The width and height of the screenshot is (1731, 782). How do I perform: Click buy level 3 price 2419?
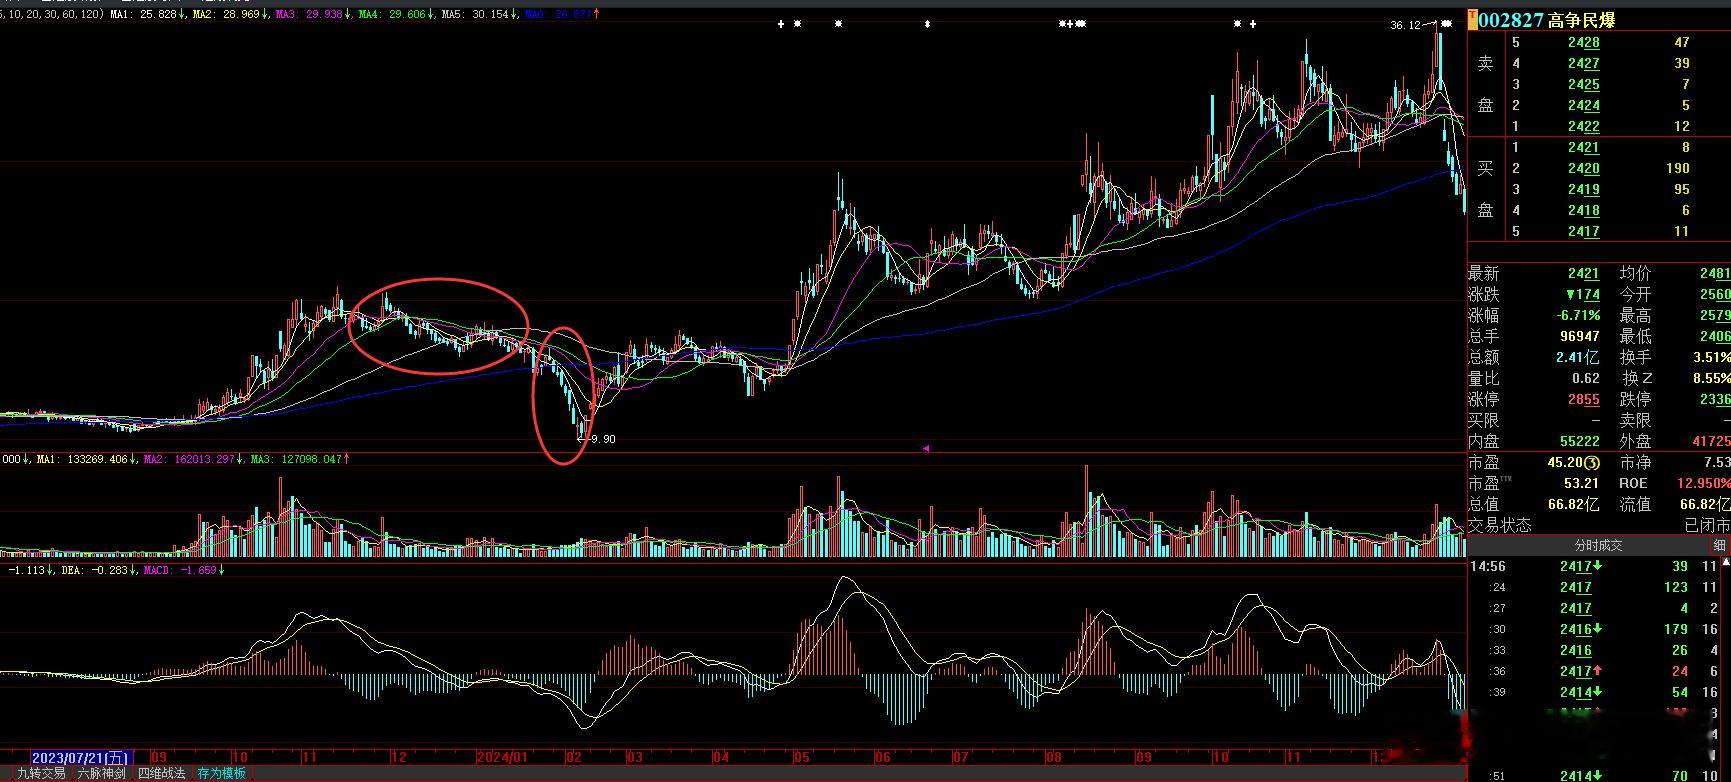1584,189
